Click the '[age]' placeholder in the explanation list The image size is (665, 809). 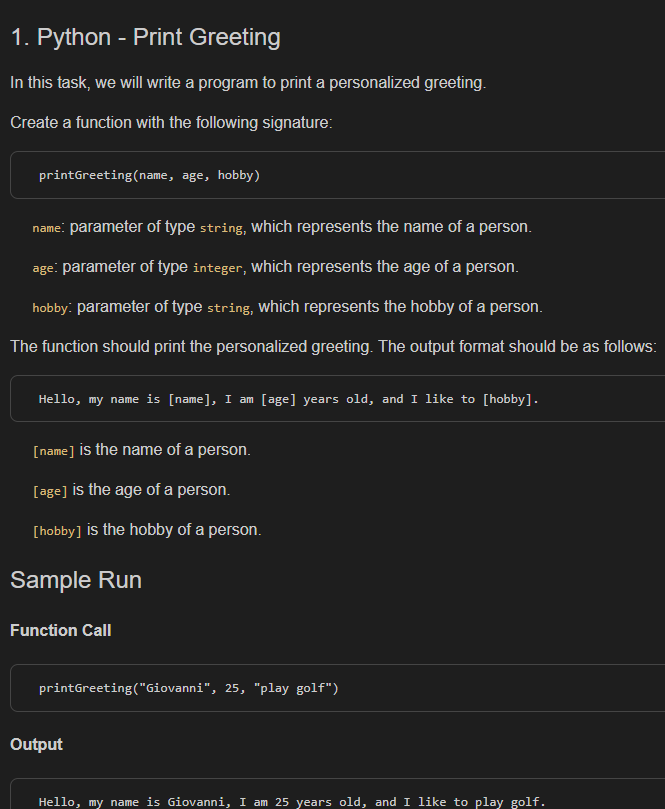click(50, 491)
